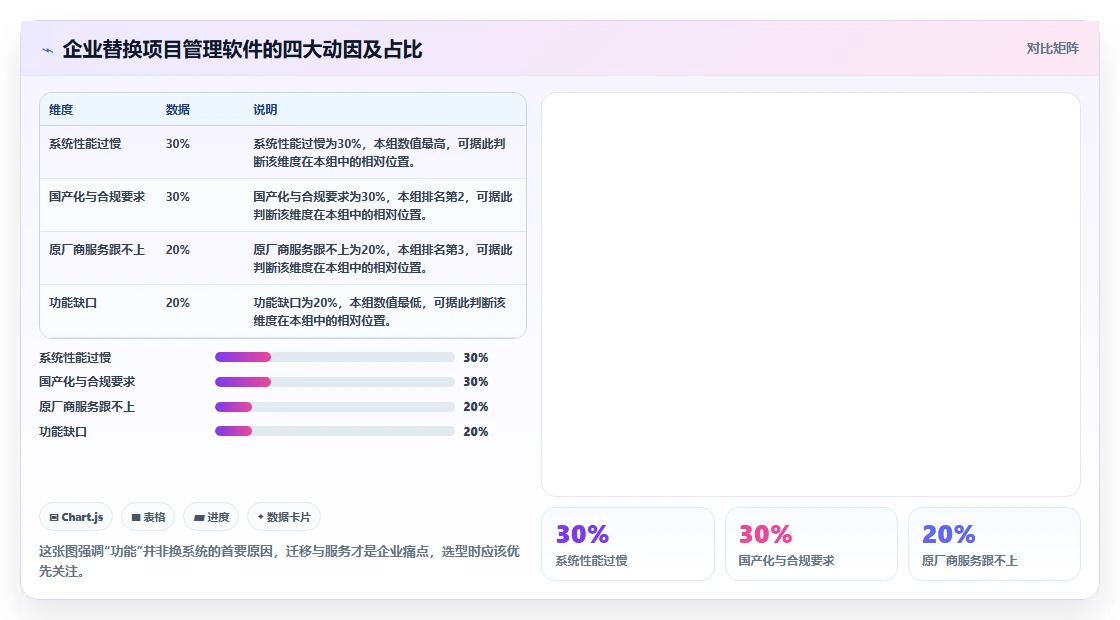Select 功能缺口 cell in the table

click(x=73, y=303)
